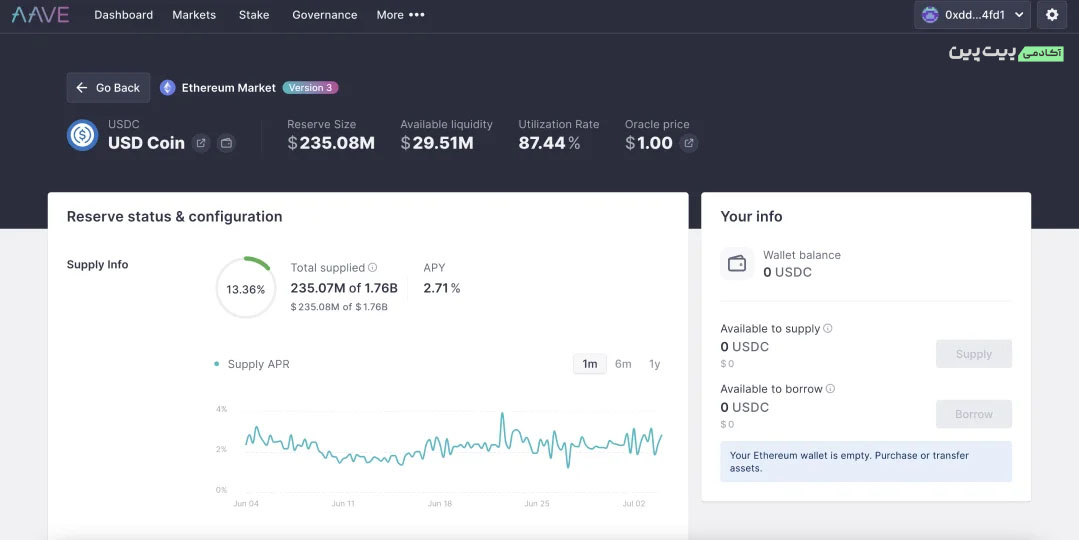Click Total supplied info icon
Screen dimensions: 1079x540
[x=372, y=268]
